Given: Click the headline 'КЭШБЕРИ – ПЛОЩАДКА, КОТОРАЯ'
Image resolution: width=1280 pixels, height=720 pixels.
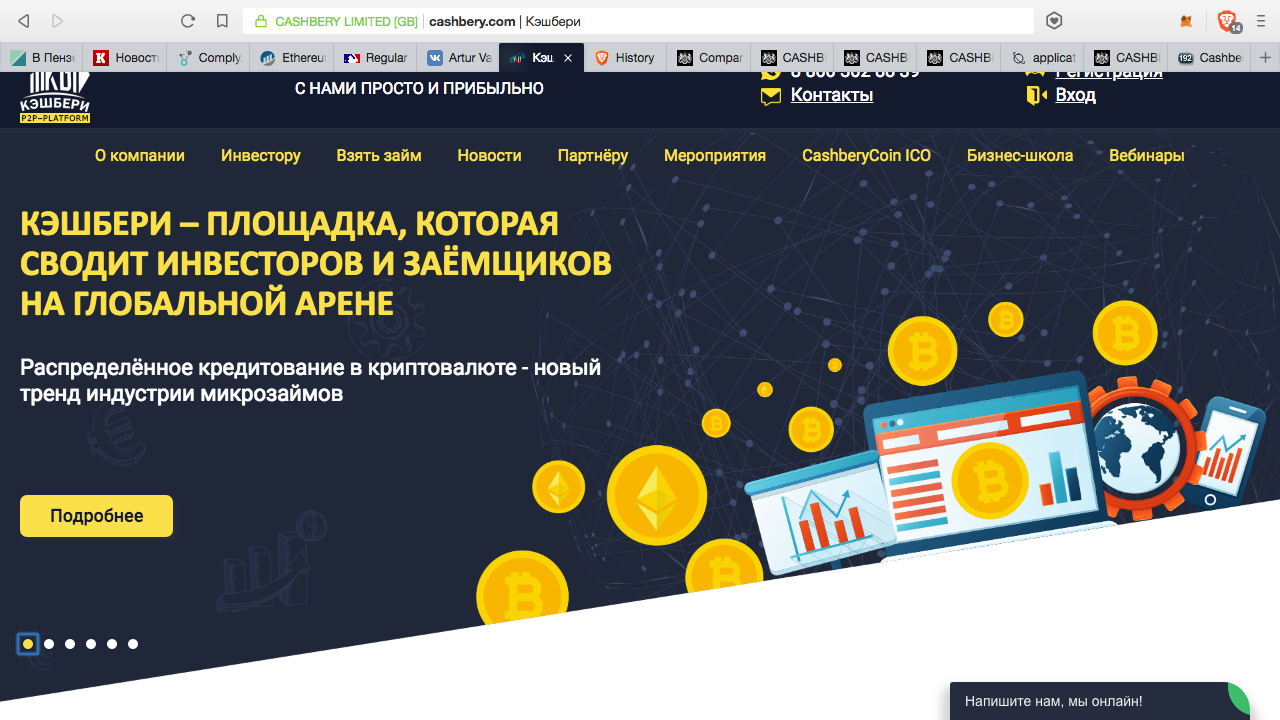Looking at the screenshot, I should [x=289, y=223].
